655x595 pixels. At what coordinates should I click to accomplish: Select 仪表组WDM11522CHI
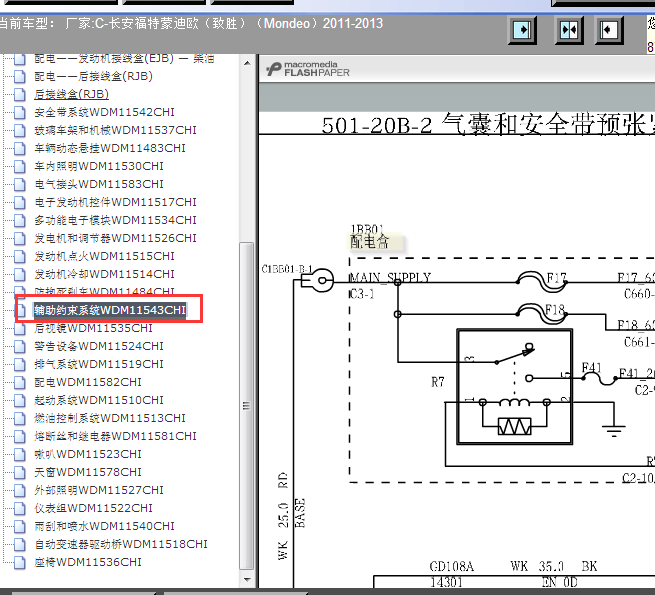tap(94, 508)
